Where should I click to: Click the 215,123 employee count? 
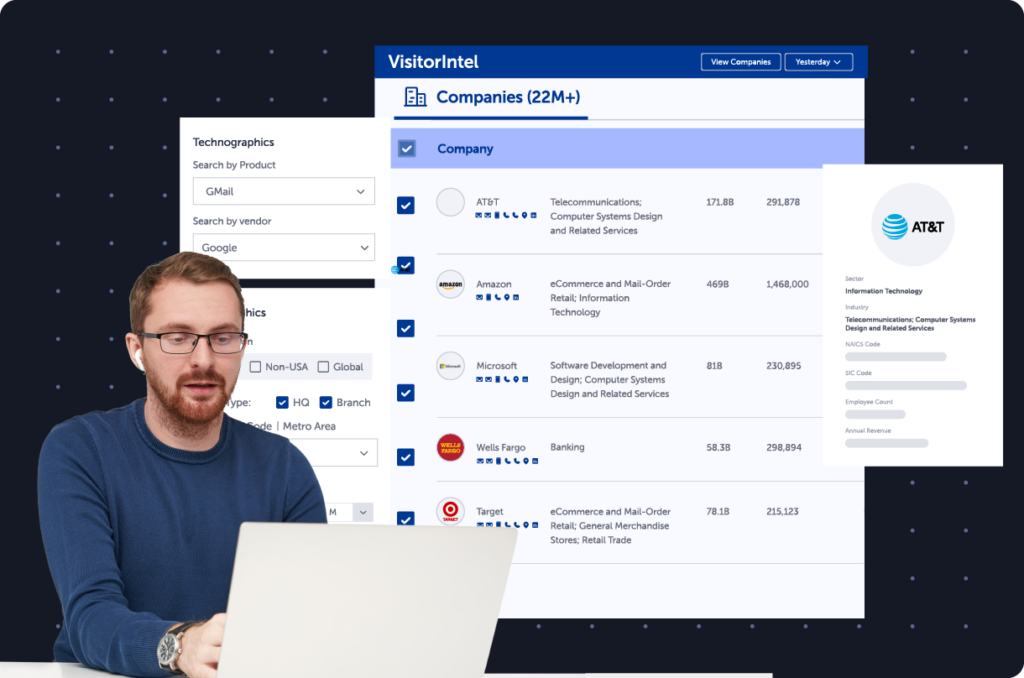782,511
